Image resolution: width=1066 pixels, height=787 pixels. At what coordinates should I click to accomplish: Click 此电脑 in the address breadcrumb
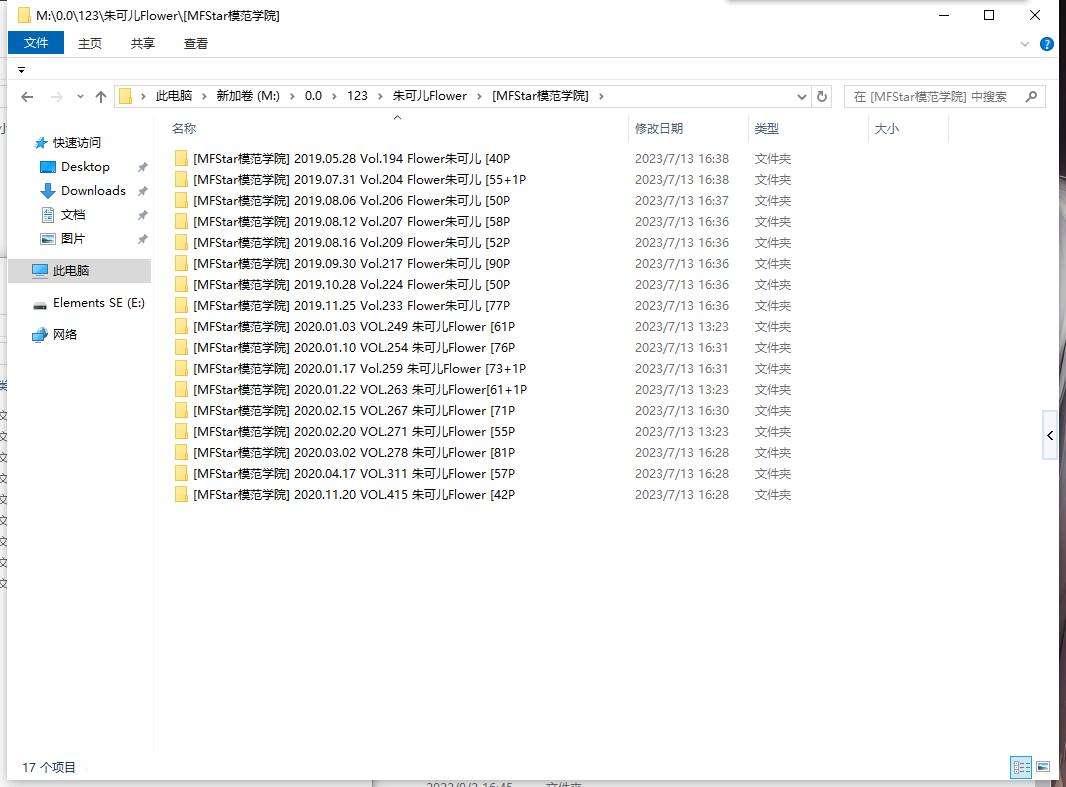(173, 96)
